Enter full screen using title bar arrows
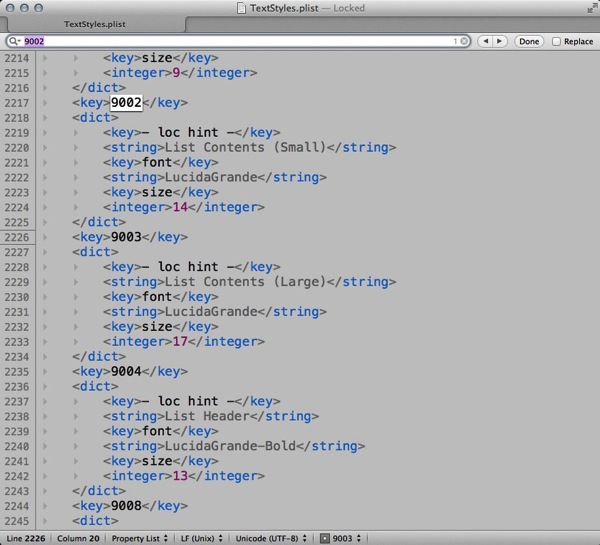 coord(592,8)
